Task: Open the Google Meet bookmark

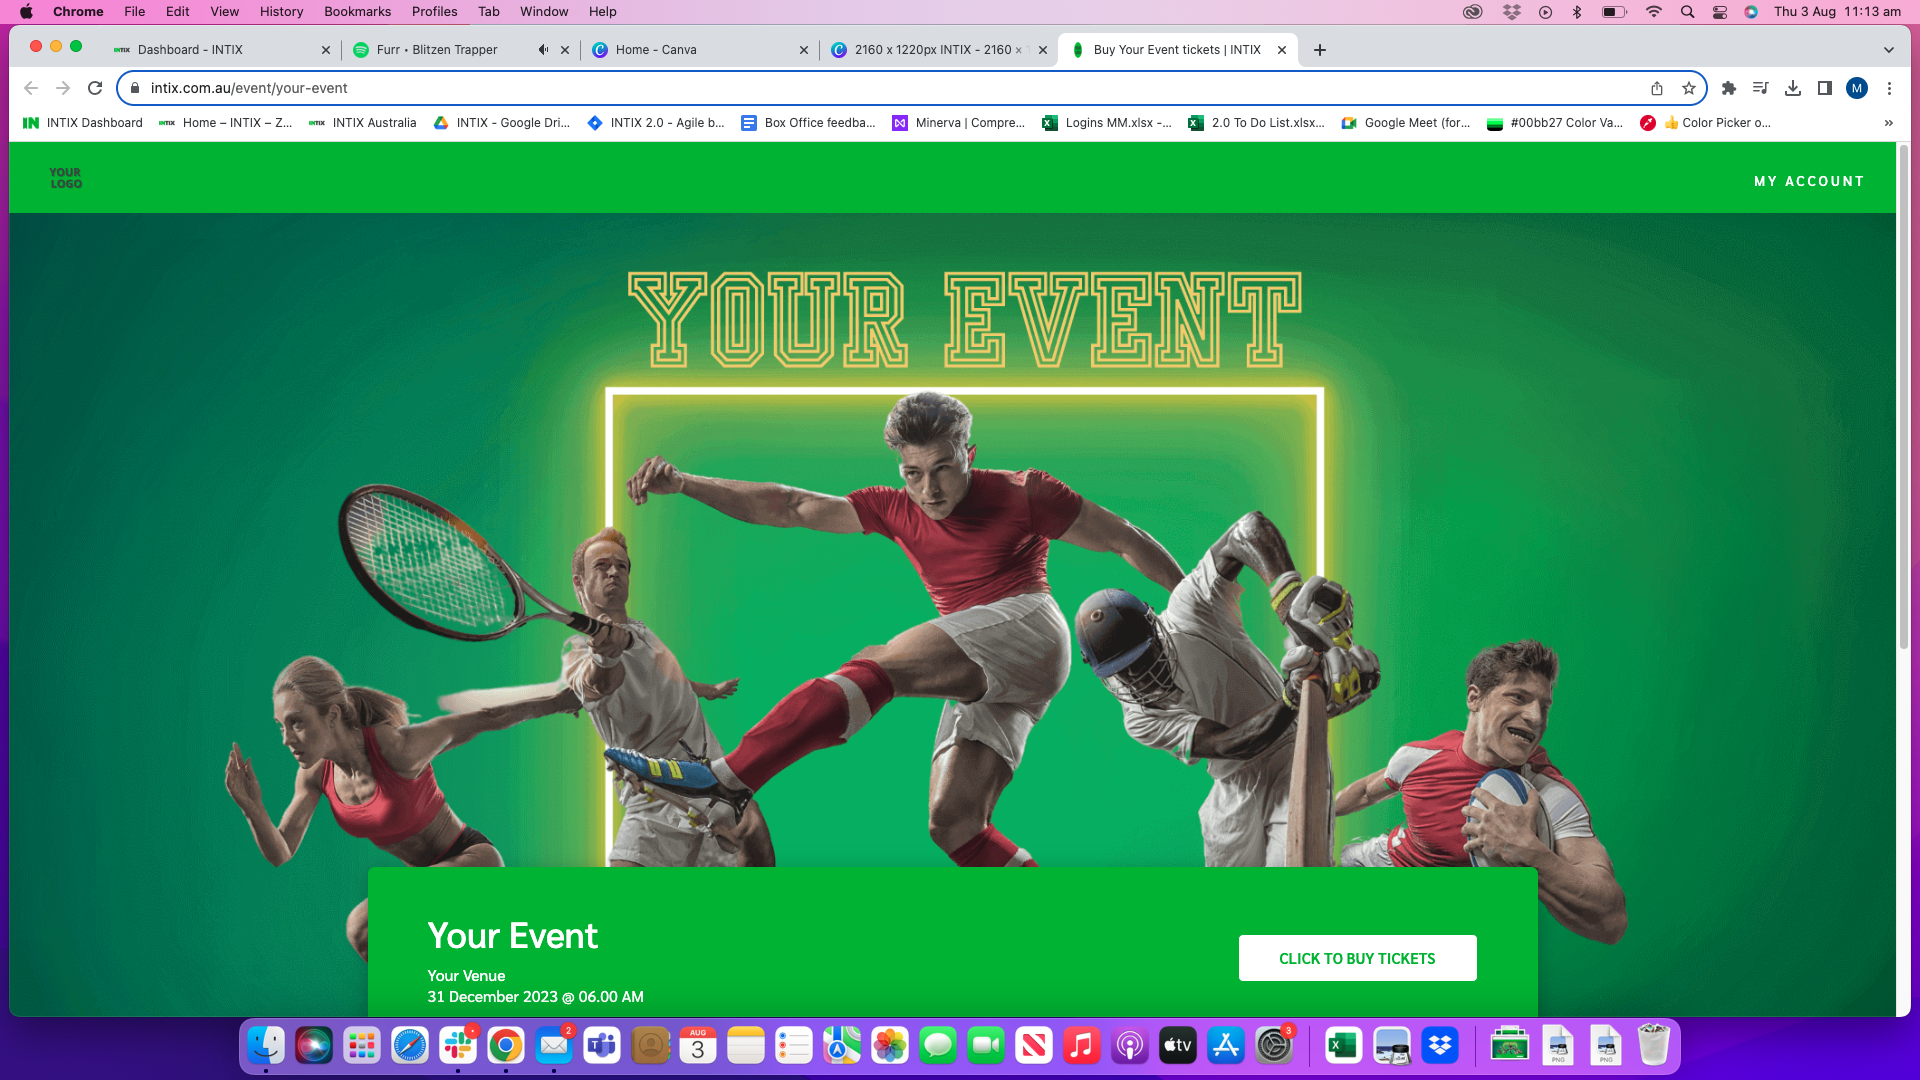Action: pyautogui.click(x=1406, y=123)
